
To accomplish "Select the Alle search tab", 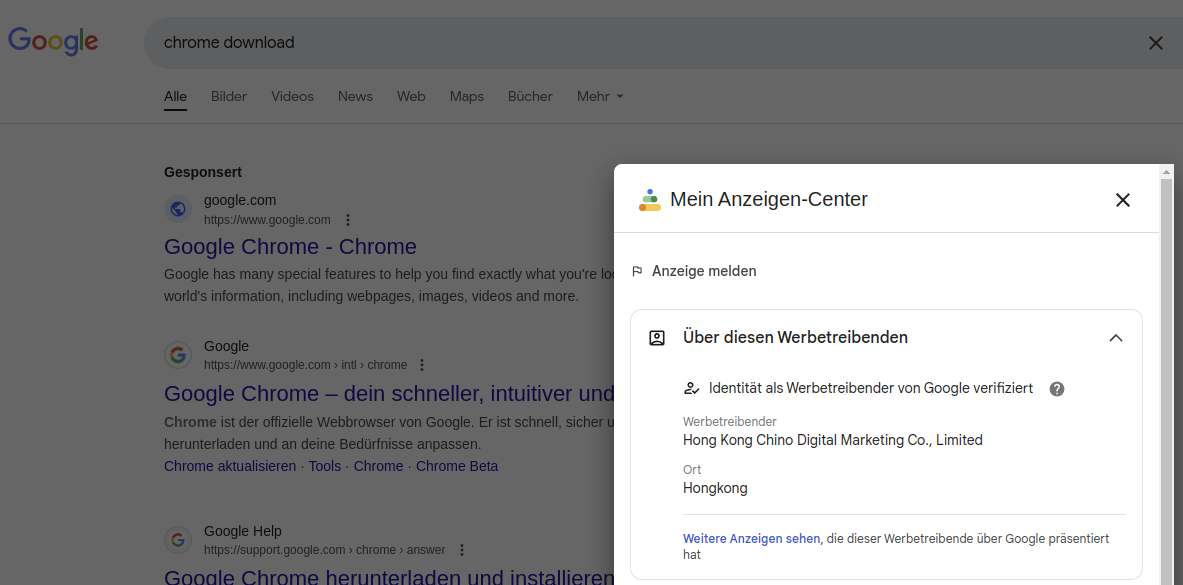I will coord(175,97).
